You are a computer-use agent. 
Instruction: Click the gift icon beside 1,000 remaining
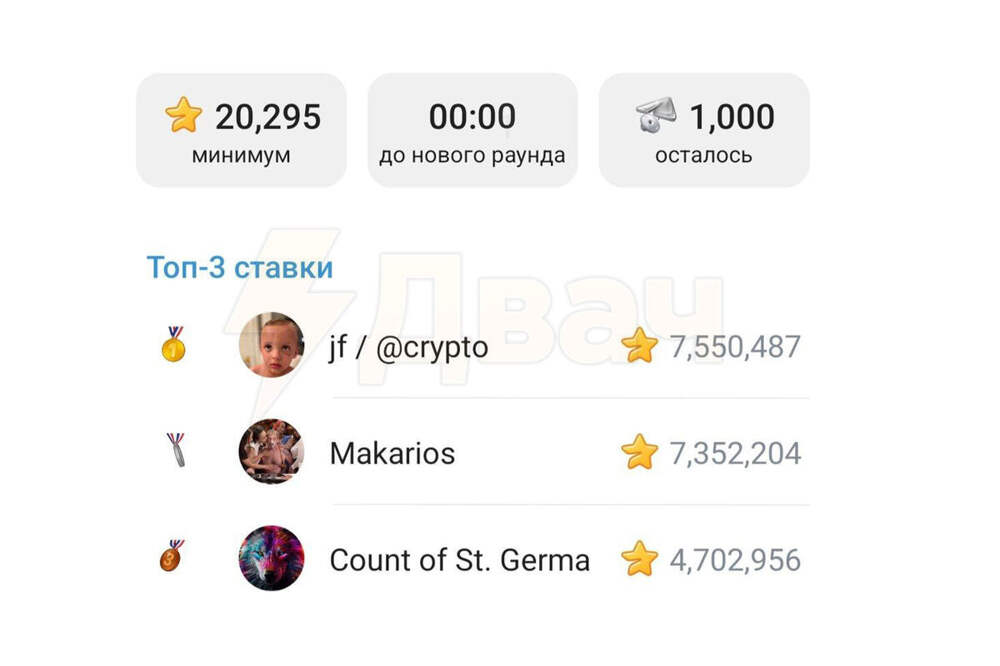coord(655,116)
